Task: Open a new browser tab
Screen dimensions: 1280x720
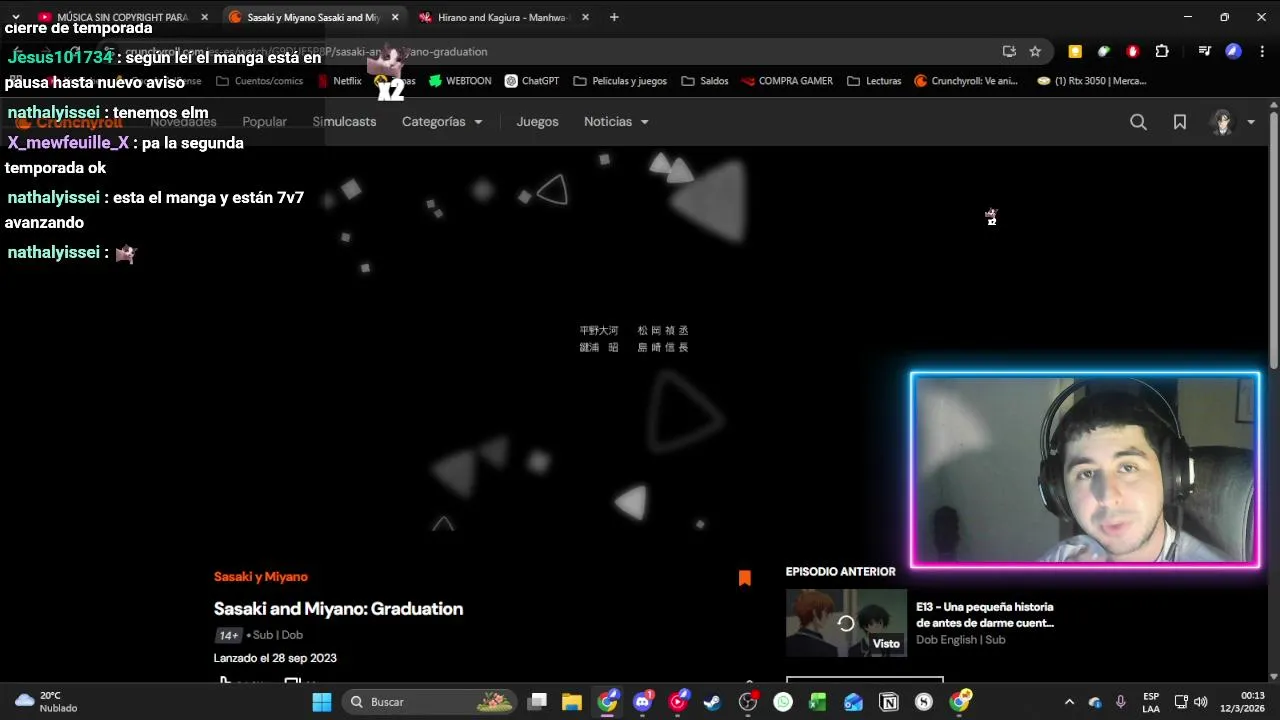Action: 614,17
